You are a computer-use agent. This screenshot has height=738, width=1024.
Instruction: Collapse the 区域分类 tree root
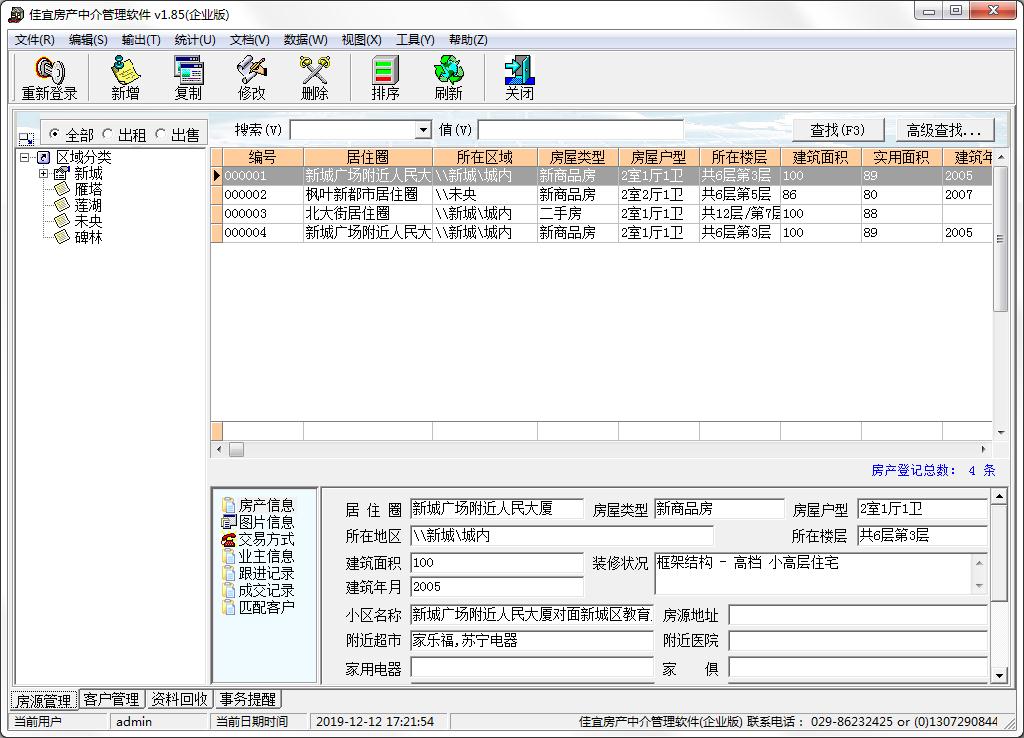coord(24,158)
